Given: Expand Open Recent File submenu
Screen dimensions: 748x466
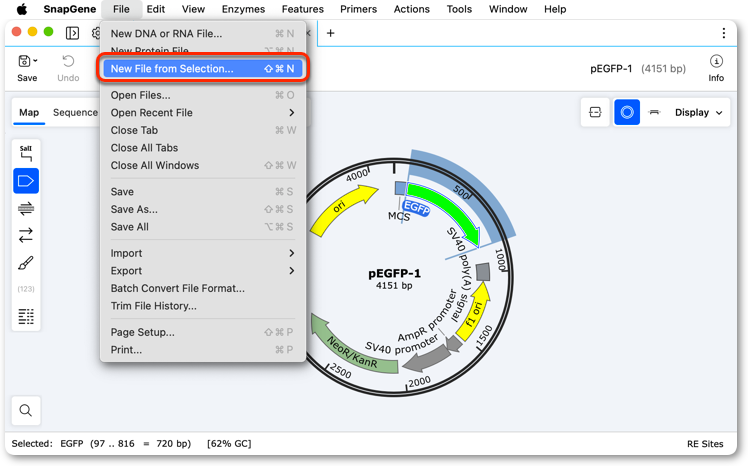Looking at the screenshot, I should click(x=203, y=113).
